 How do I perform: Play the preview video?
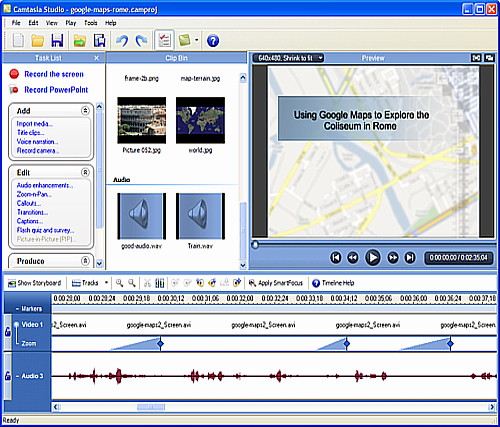(x=373, y=258)
